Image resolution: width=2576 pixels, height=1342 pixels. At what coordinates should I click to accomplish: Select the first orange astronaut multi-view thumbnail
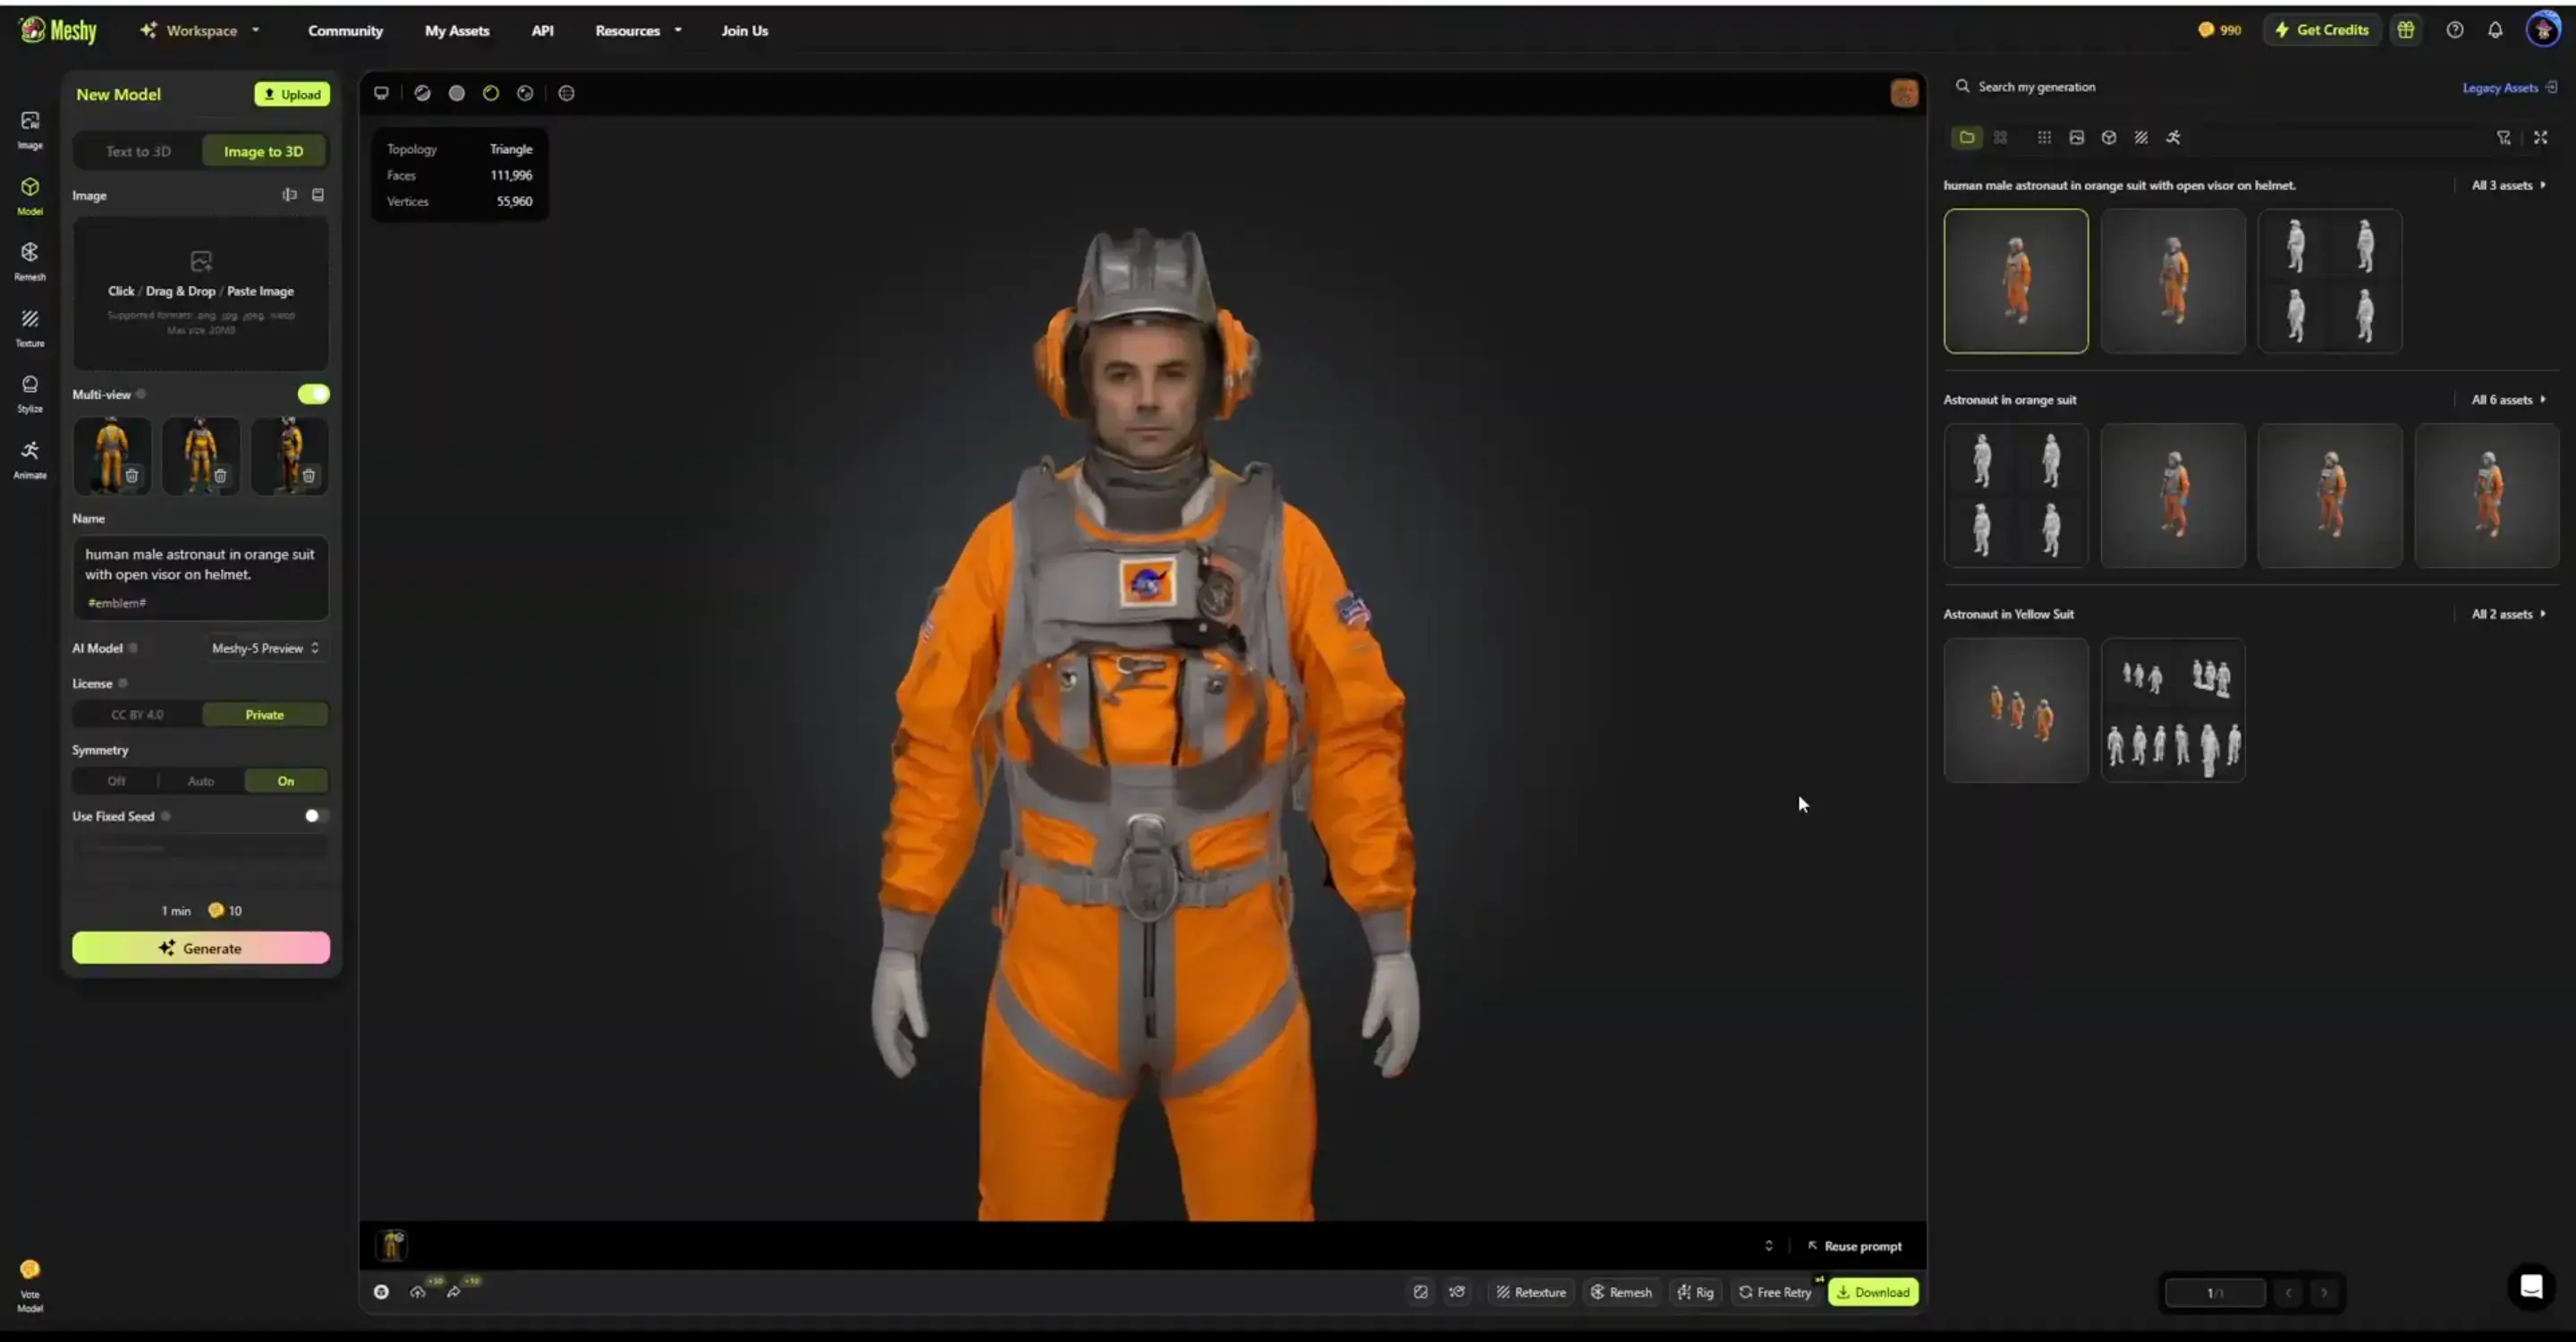click(111, 455)
